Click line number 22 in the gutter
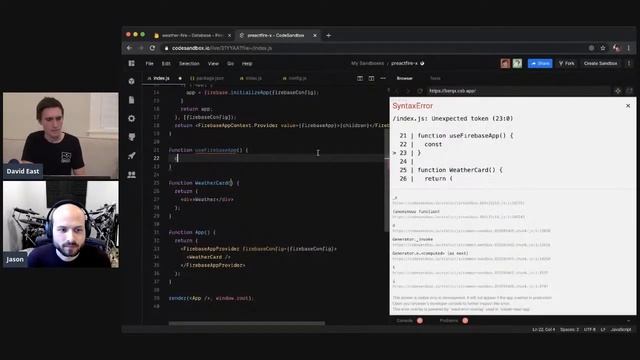This screenshot has height=360, width=640. 156,158
